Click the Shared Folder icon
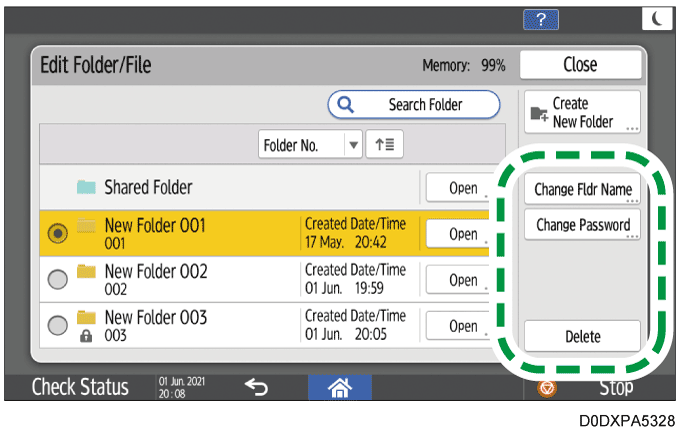Screen dimensions: 679x431 [x=87, y=188]
